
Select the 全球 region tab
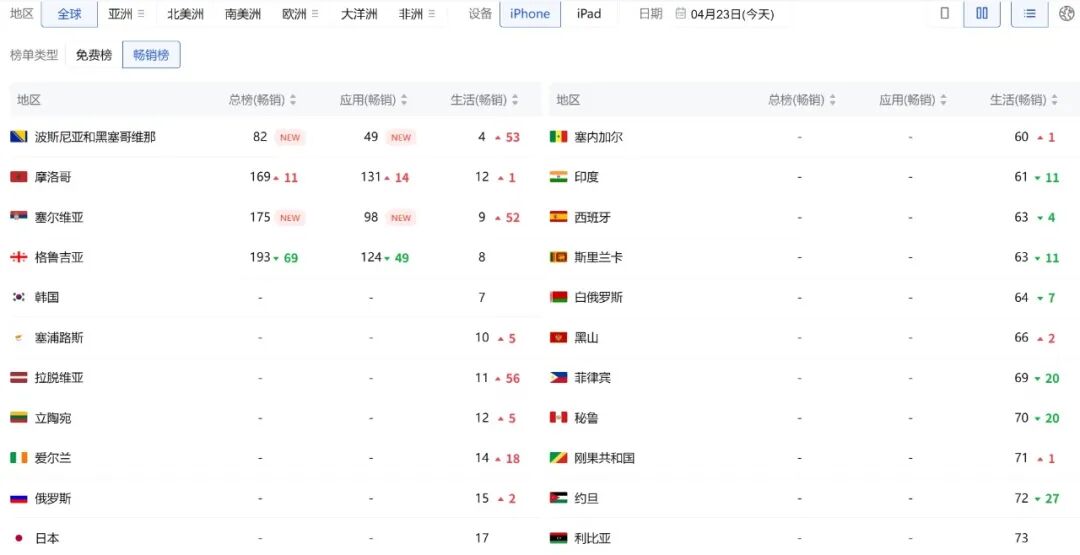pyautogui.click(x=69, y=14)
